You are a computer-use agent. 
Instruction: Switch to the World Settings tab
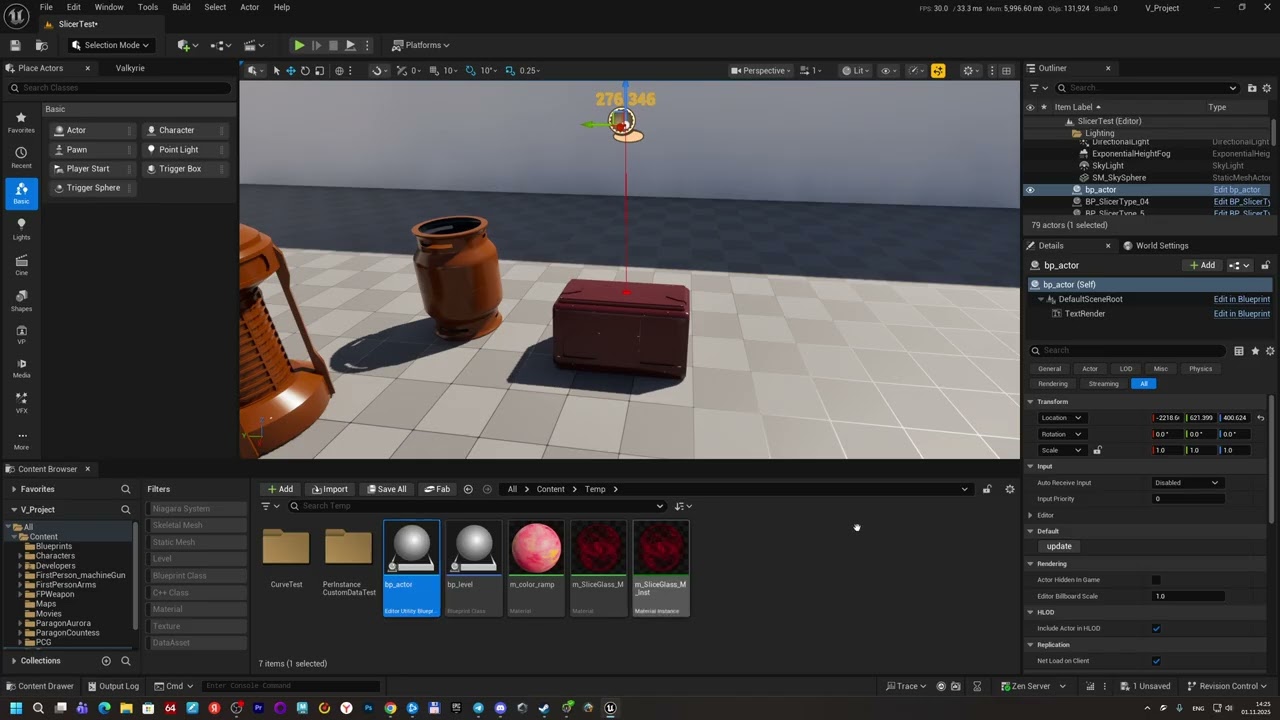[1155, 246]
